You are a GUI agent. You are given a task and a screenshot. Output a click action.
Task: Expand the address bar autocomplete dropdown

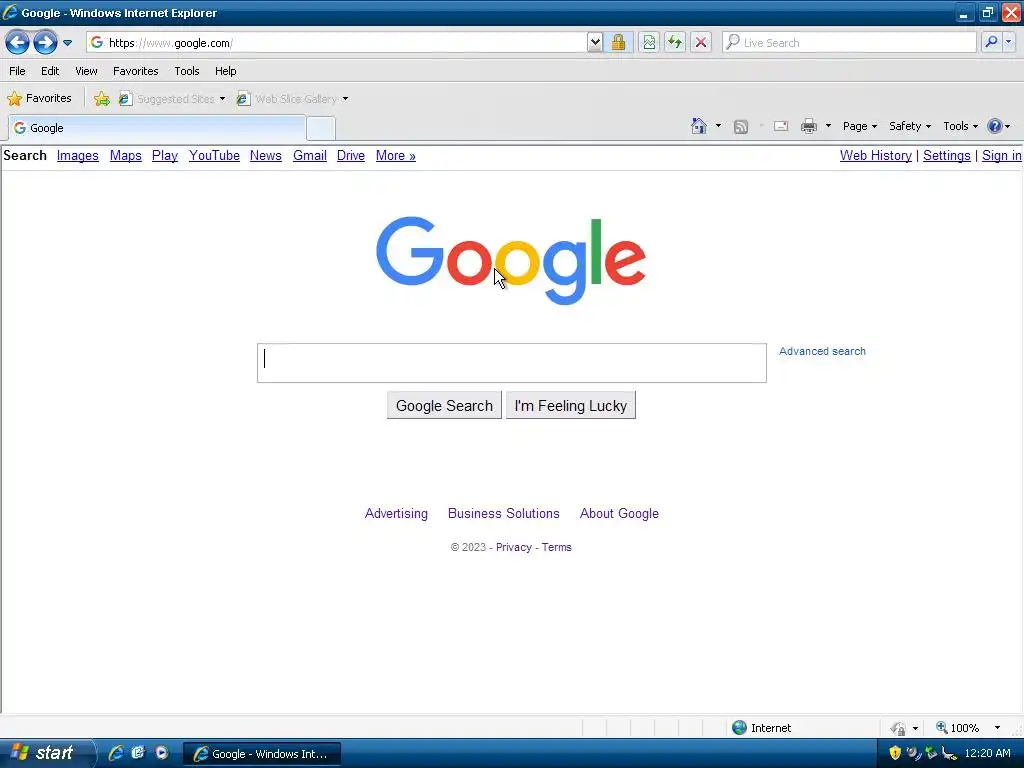(594, 43)
